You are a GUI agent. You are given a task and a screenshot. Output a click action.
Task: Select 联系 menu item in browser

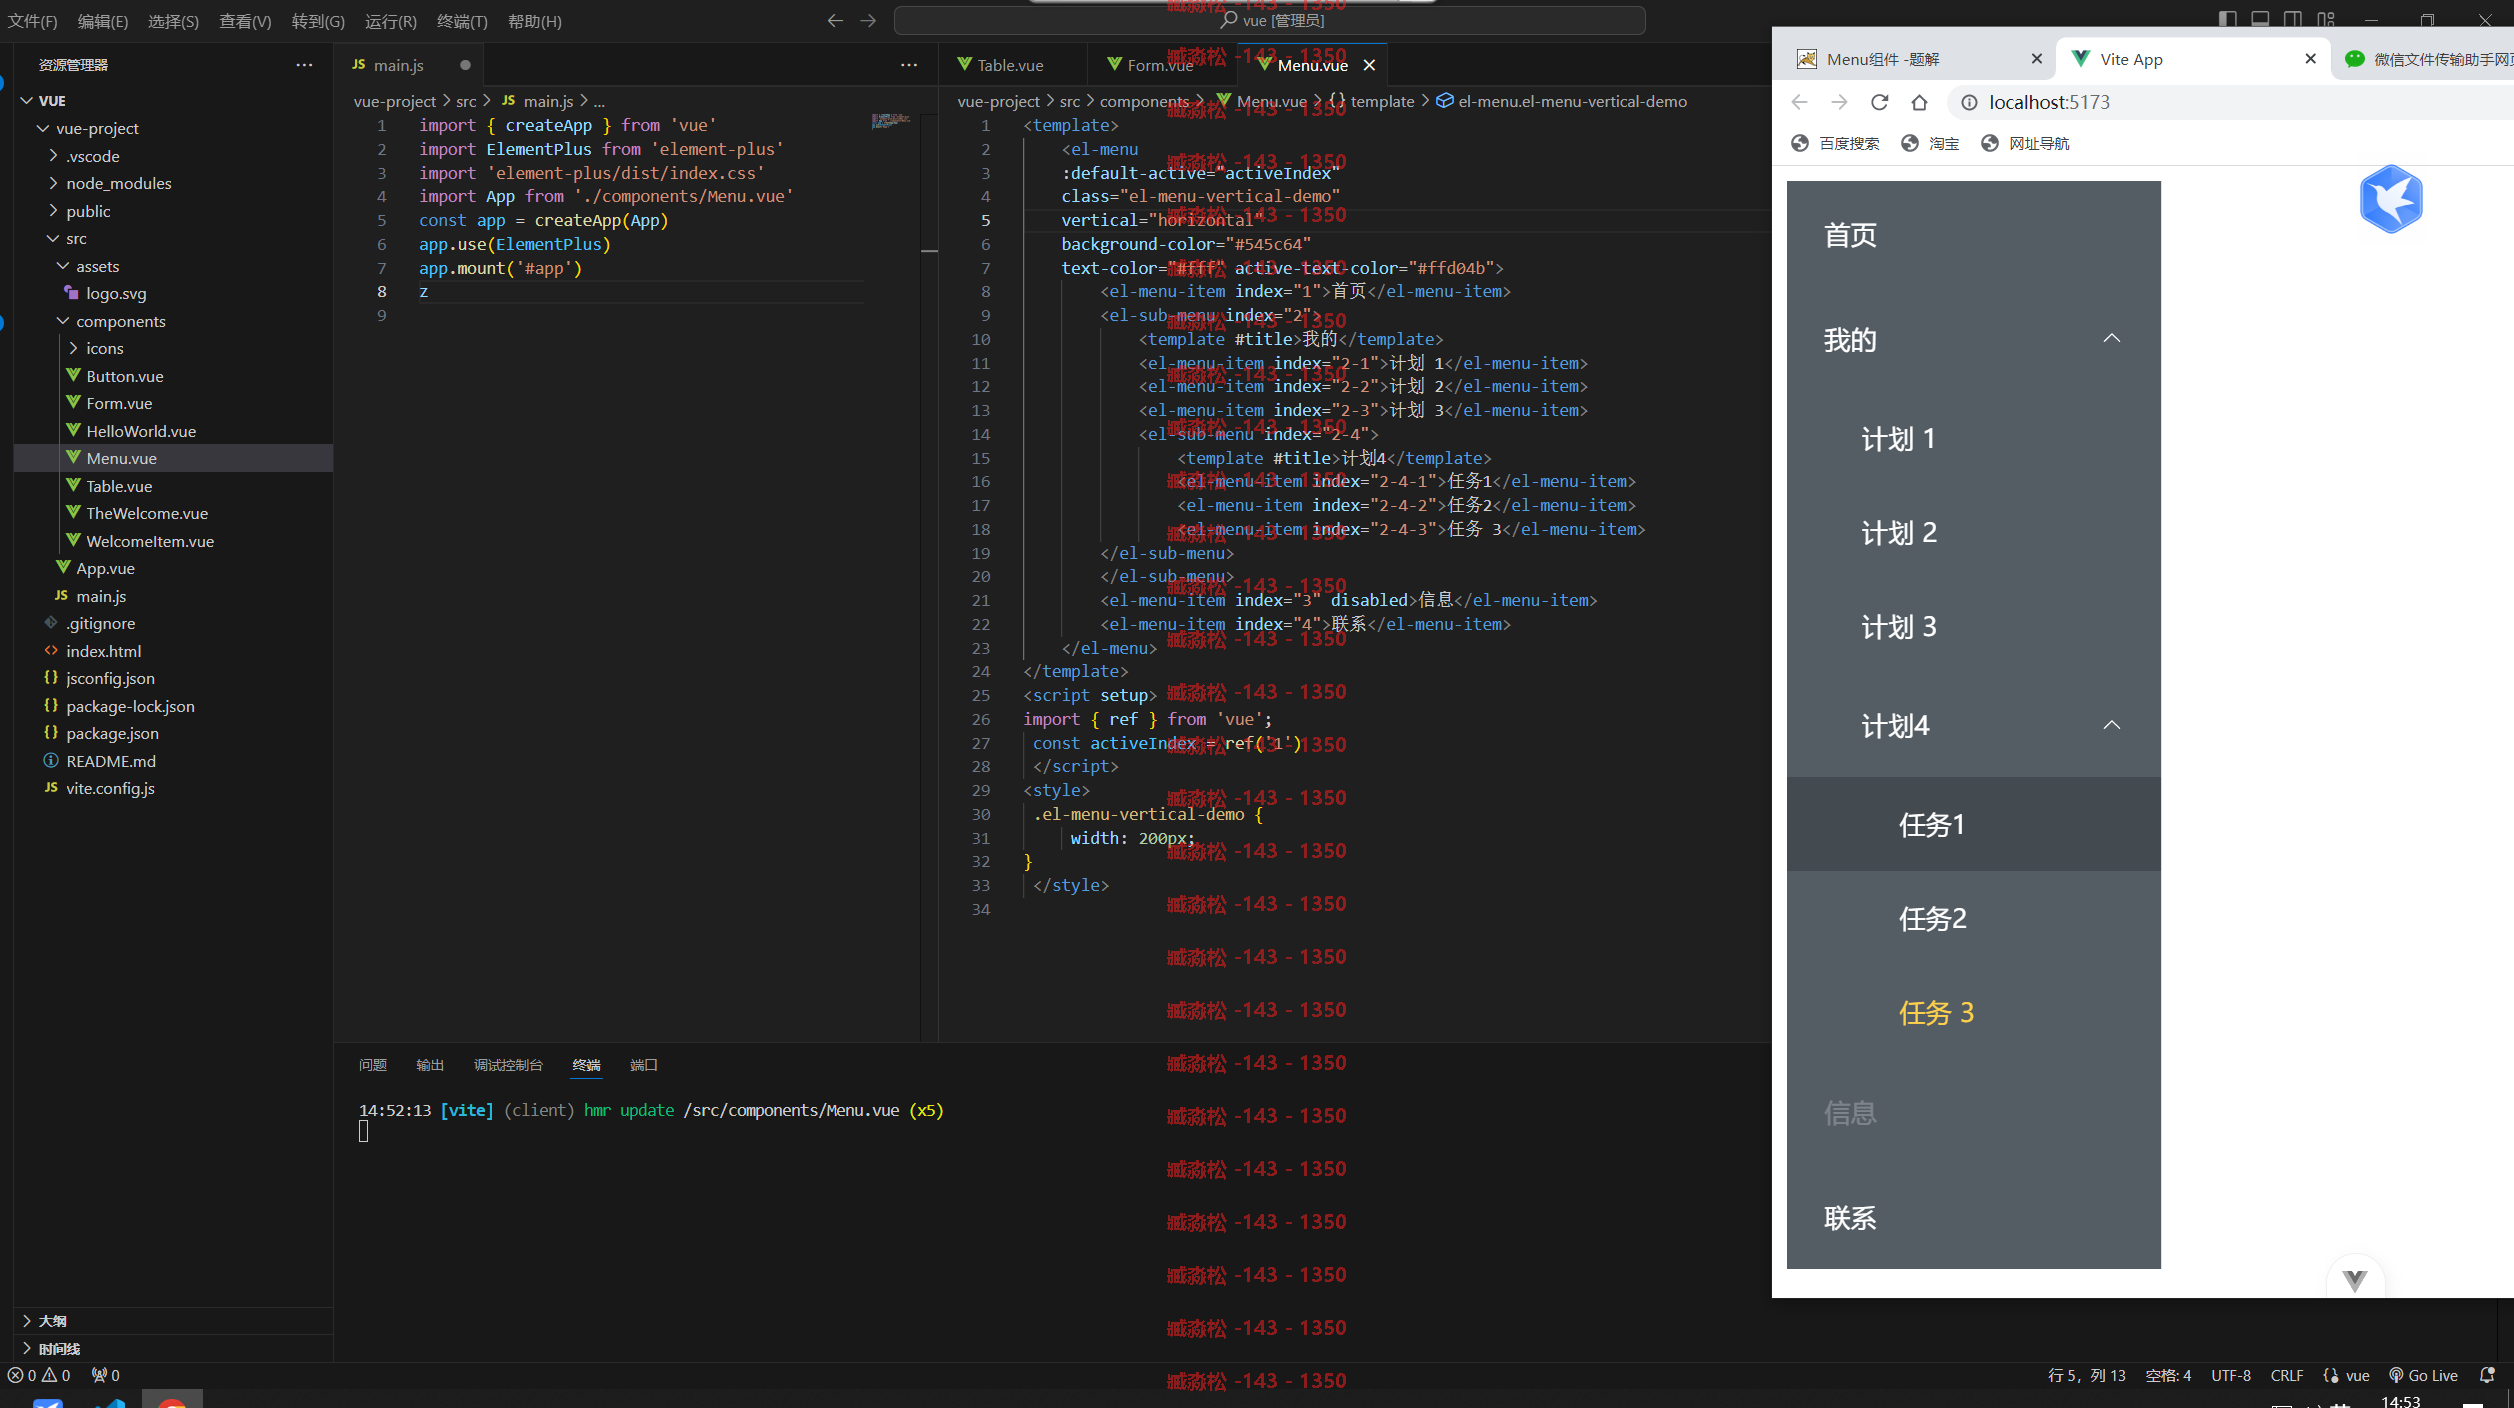(x=1973, y=1217)
